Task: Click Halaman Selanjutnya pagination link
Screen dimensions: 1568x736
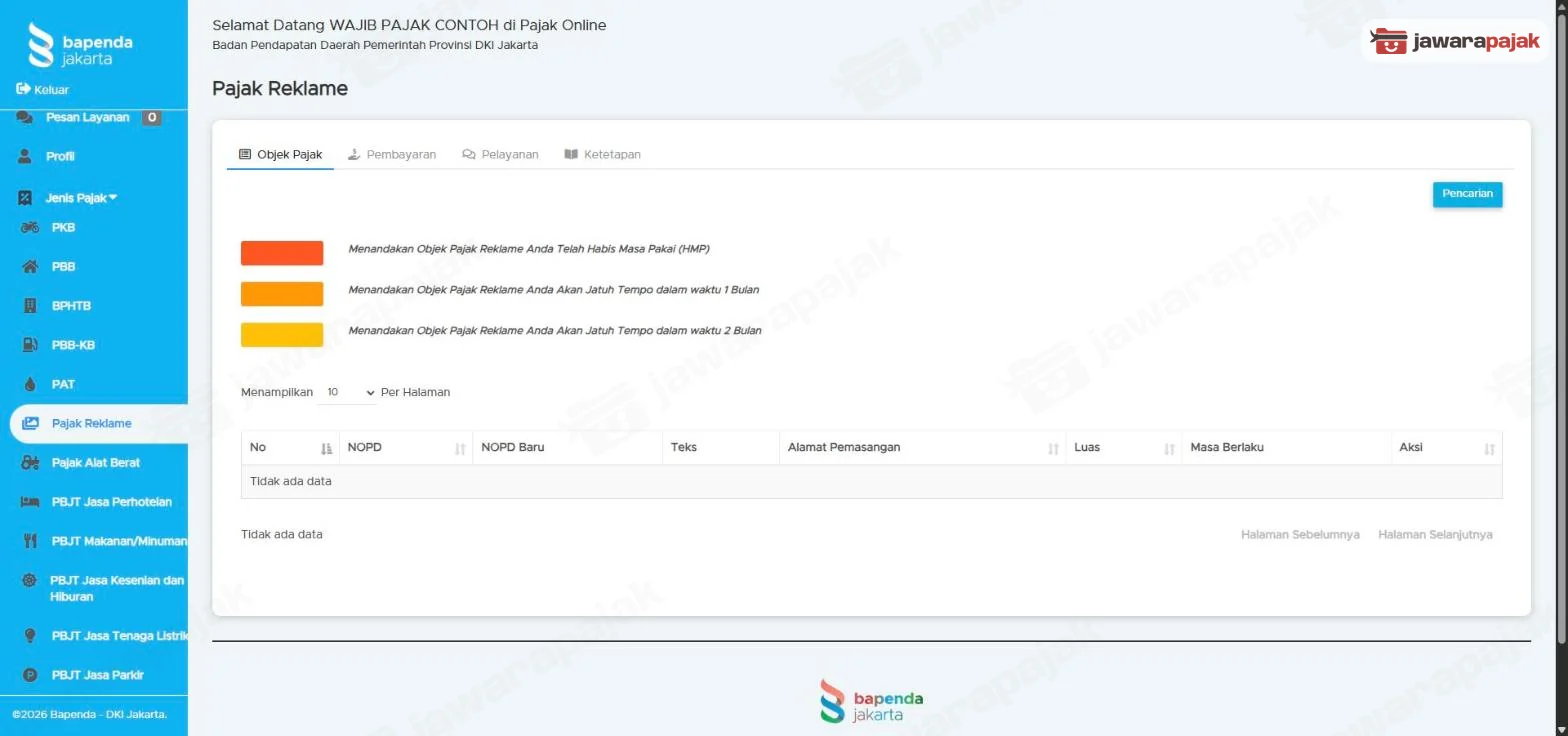Action: [1435, 535]
